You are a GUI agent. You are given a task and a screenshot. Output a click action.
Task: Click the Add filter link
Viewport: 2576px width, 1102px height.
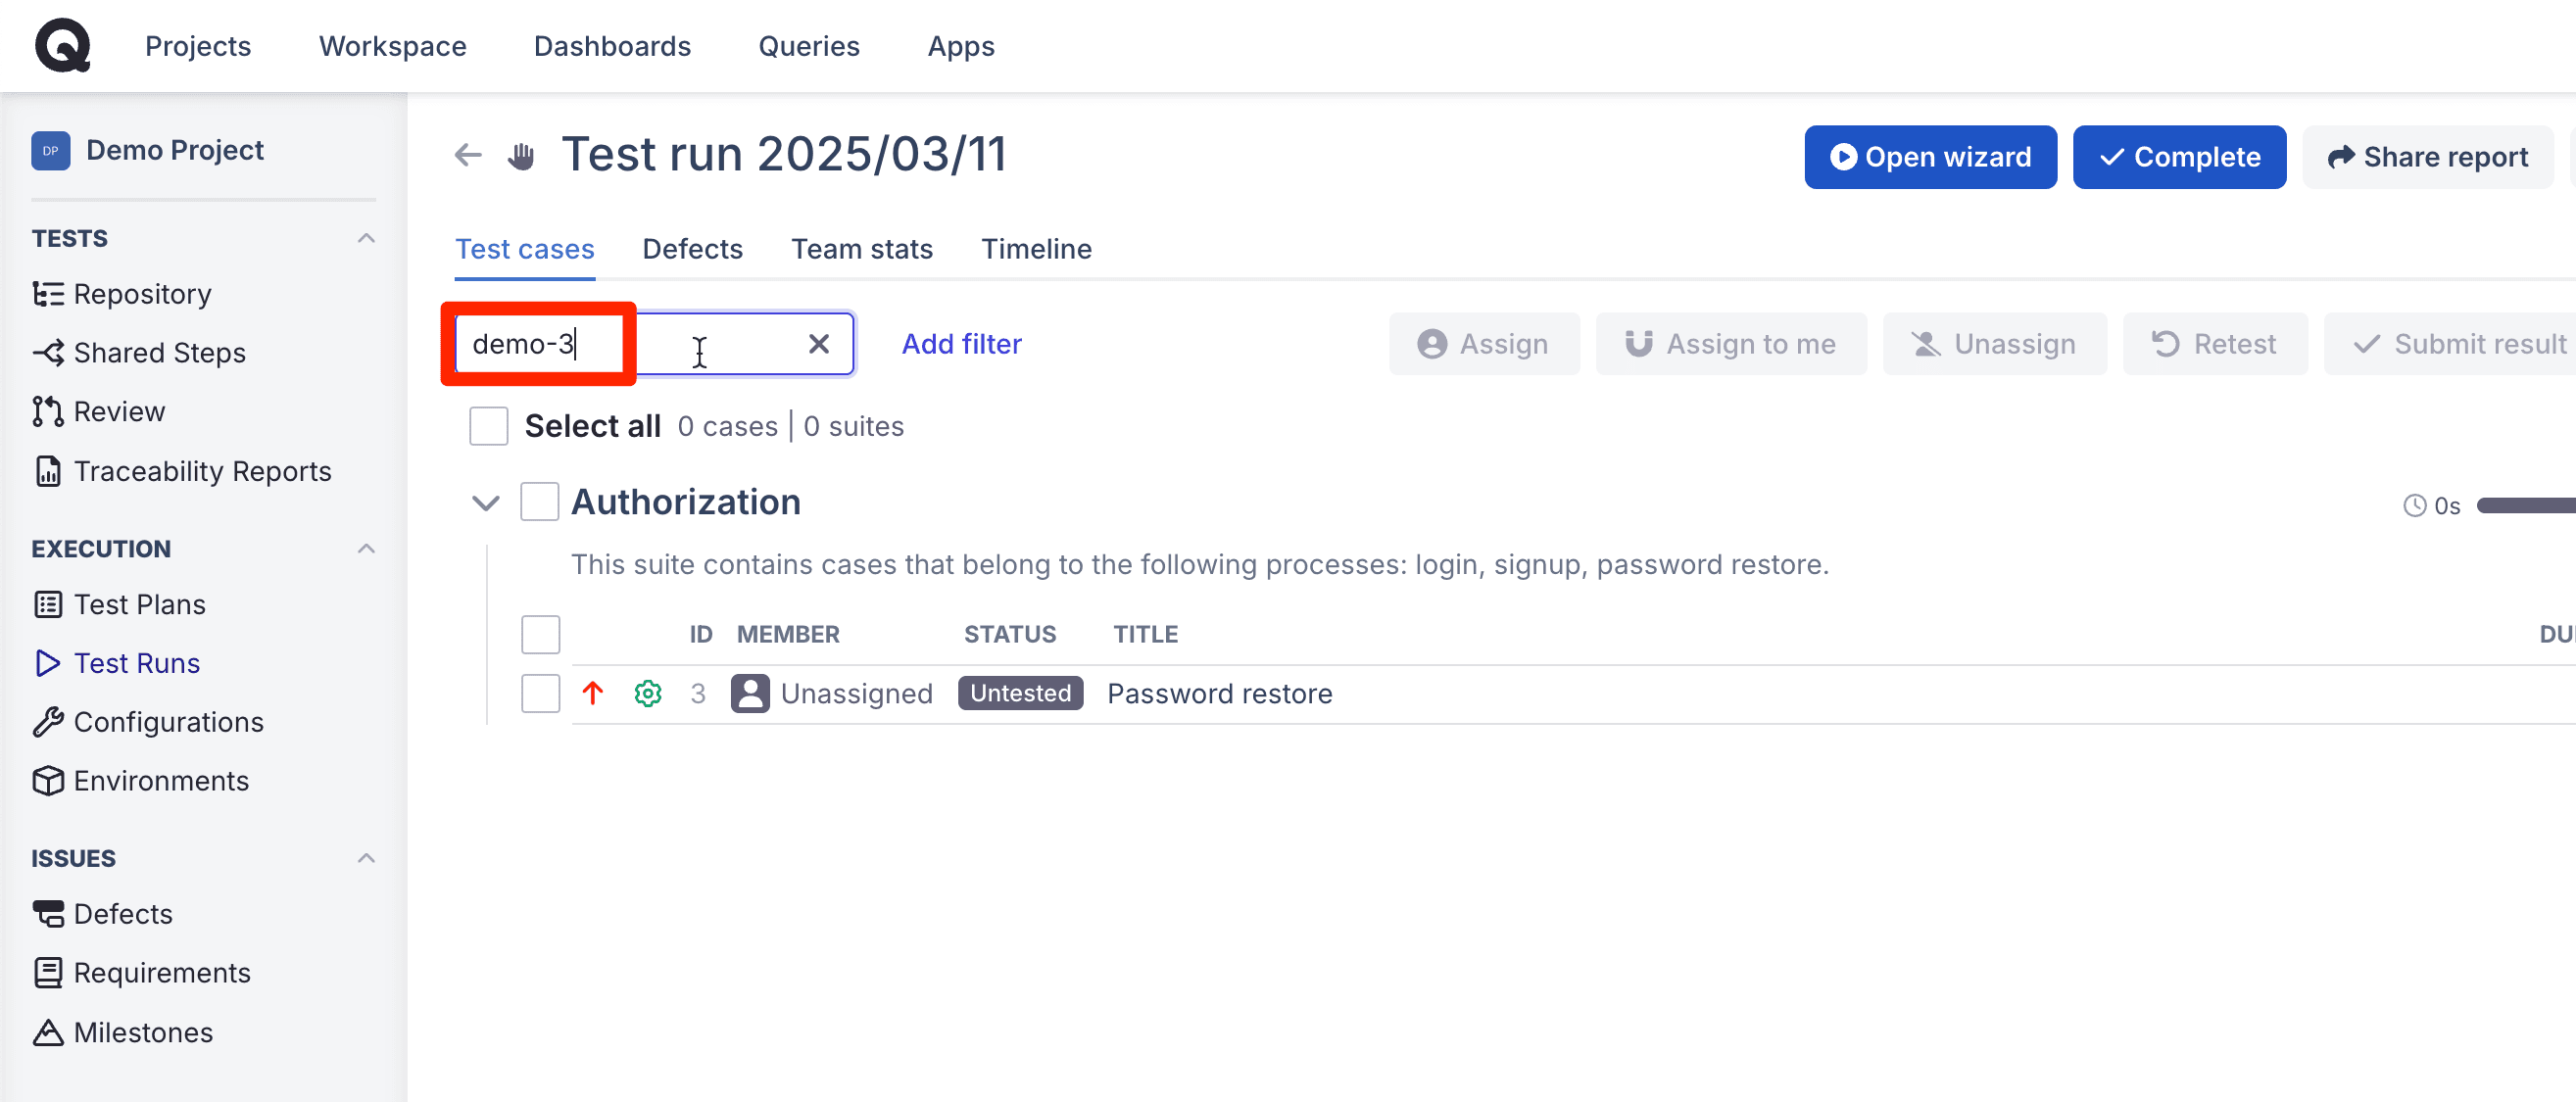pyautogui.click(x=961, y=344)
